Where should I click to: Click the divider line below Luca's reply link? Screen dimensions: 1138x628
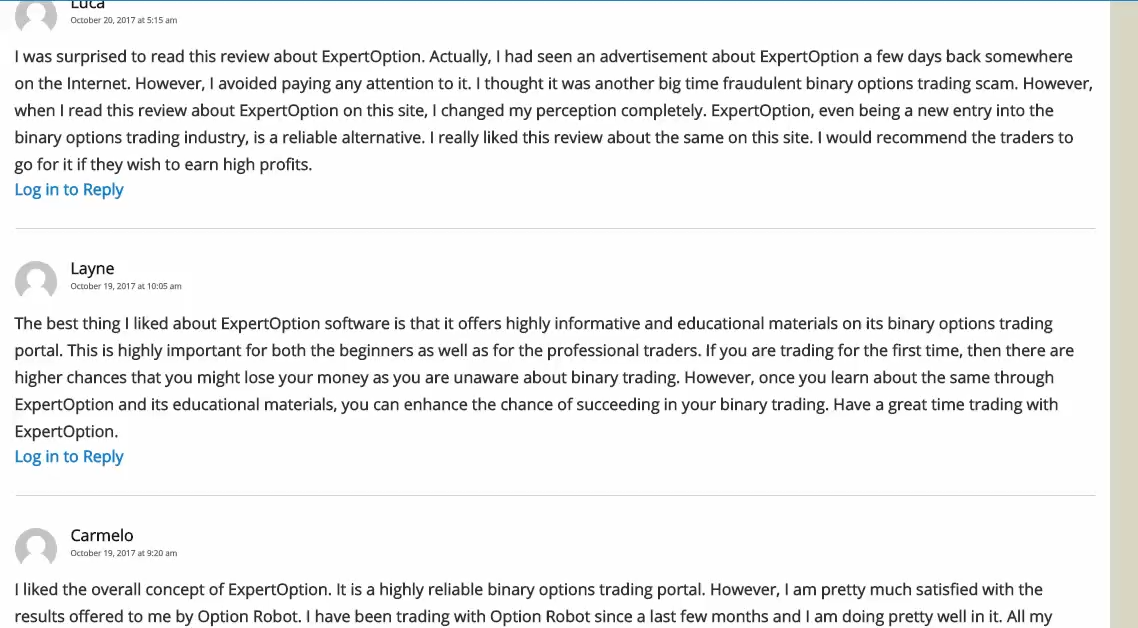(x=555, y=229)
